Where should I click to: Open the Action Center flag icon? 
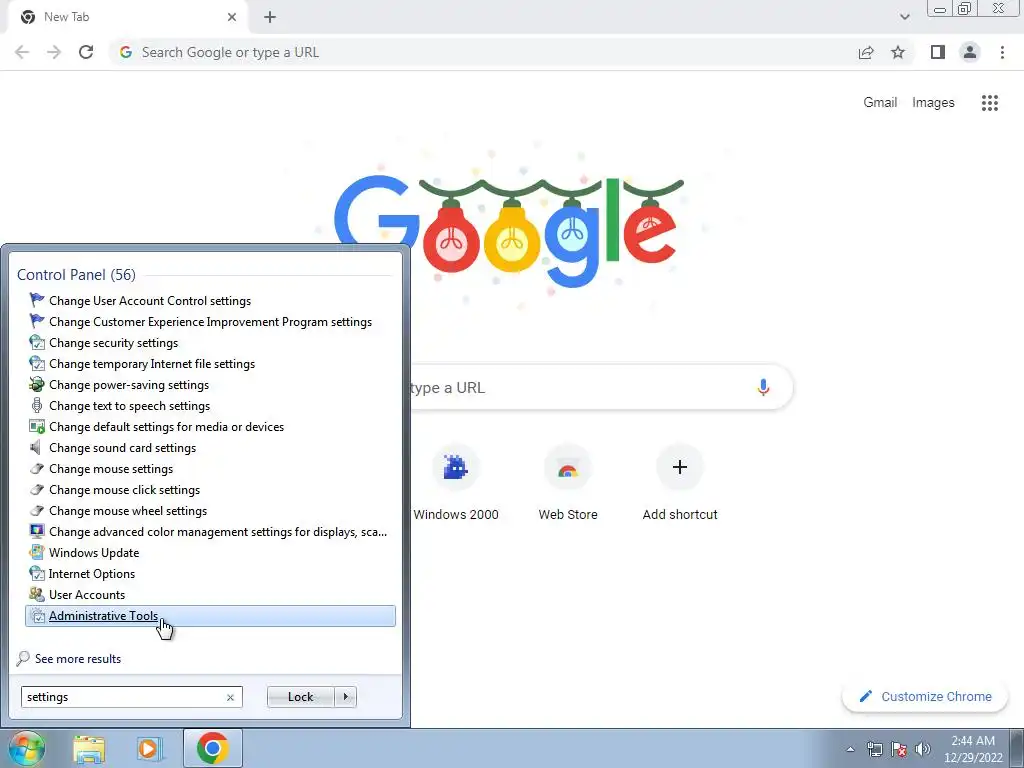(x=899, y=749)
